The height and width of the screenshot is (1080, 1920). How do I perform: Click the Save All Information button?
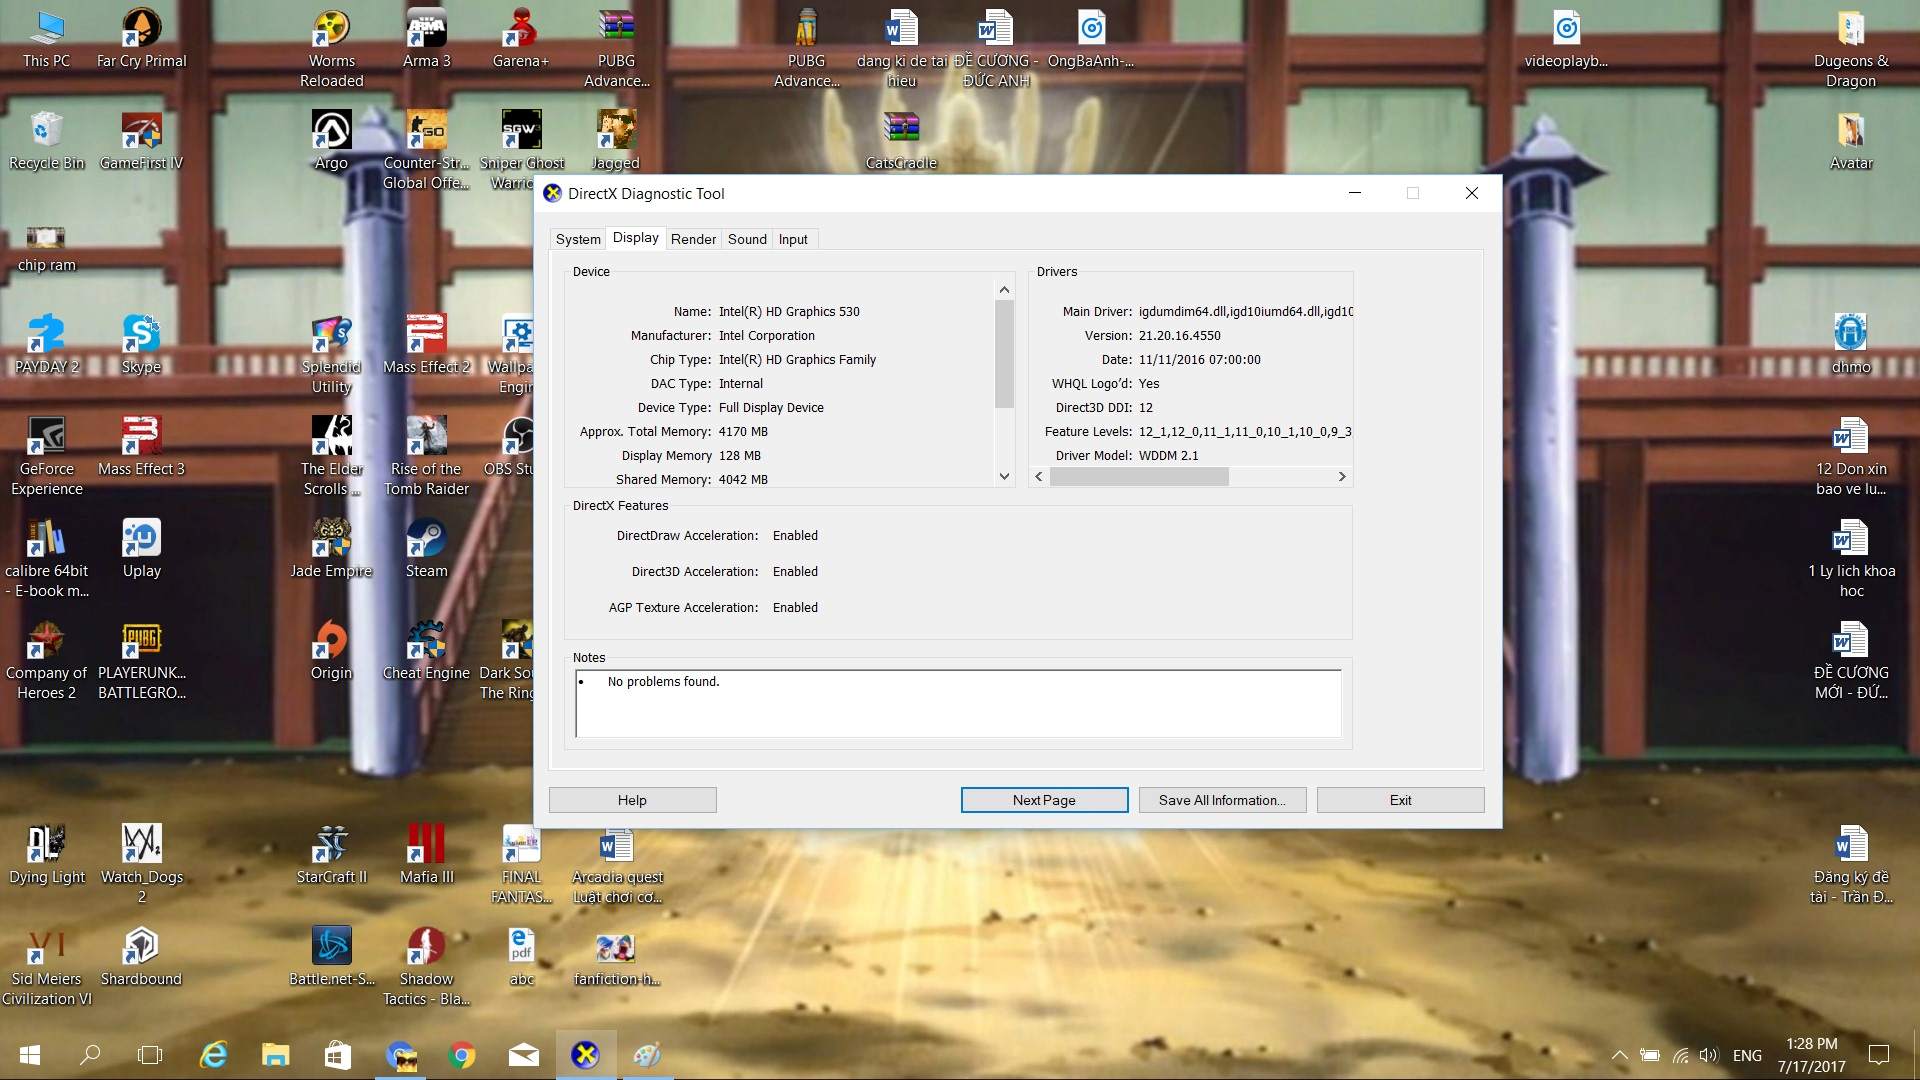coord(1222,800)
